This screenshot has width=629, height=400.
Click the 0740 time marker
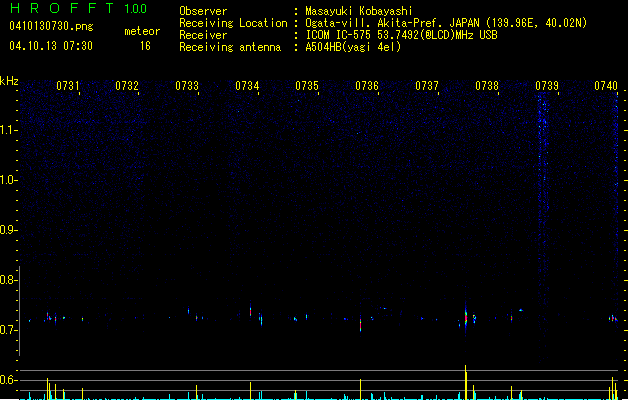(606, 86)
